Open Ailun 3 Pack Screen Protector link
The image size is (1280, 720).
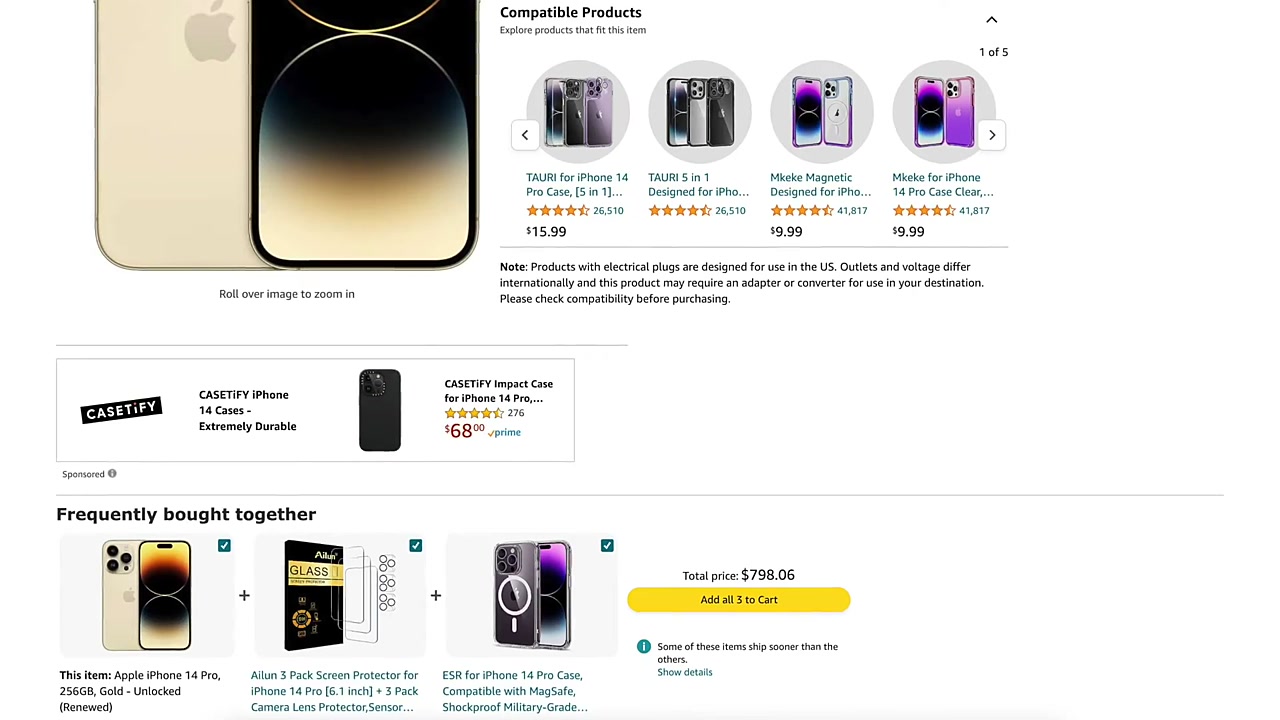click(x=334, y=691)
